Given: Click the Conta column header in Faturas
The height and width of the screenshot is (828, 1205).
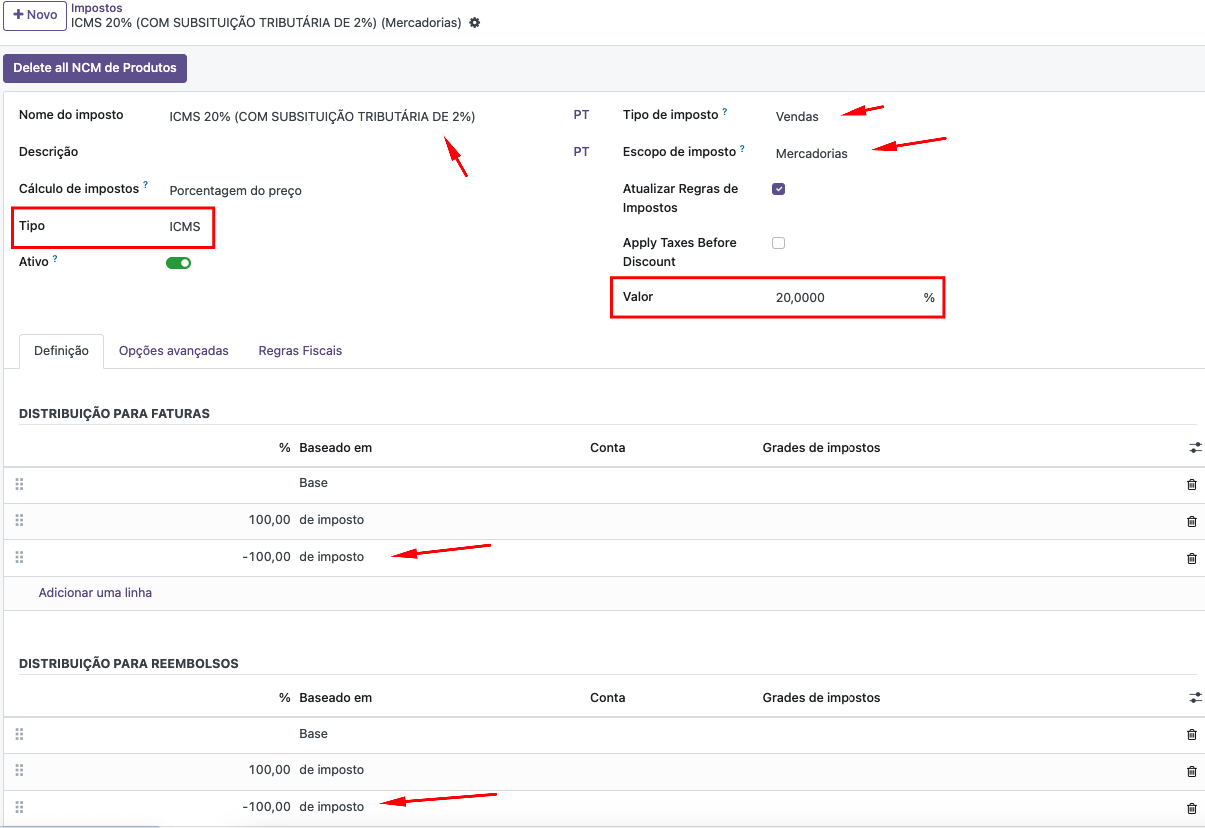Looking at the screenshot, I should click(x=608, y=448).
